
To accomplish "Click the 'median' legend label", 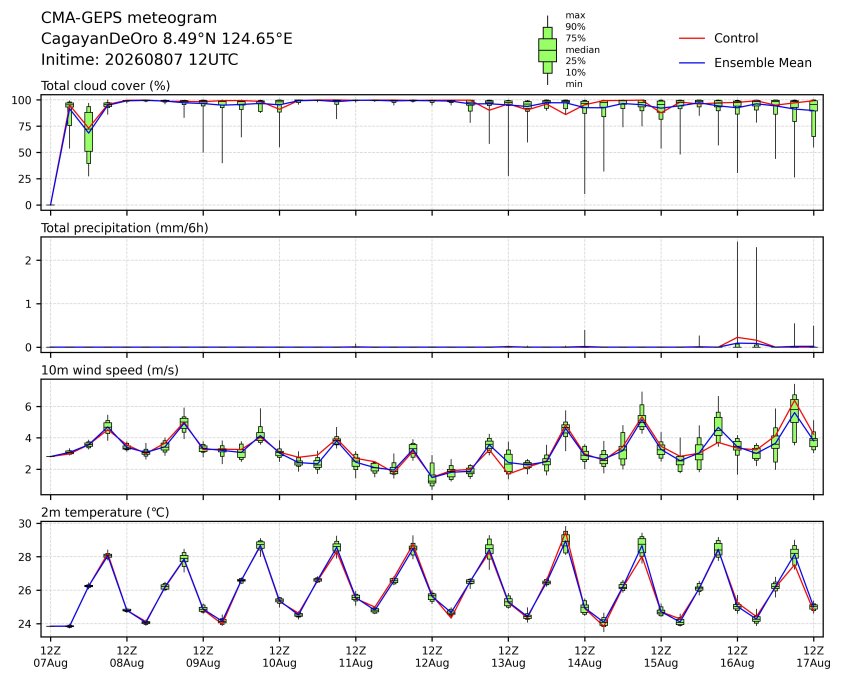I will (582, 49).
